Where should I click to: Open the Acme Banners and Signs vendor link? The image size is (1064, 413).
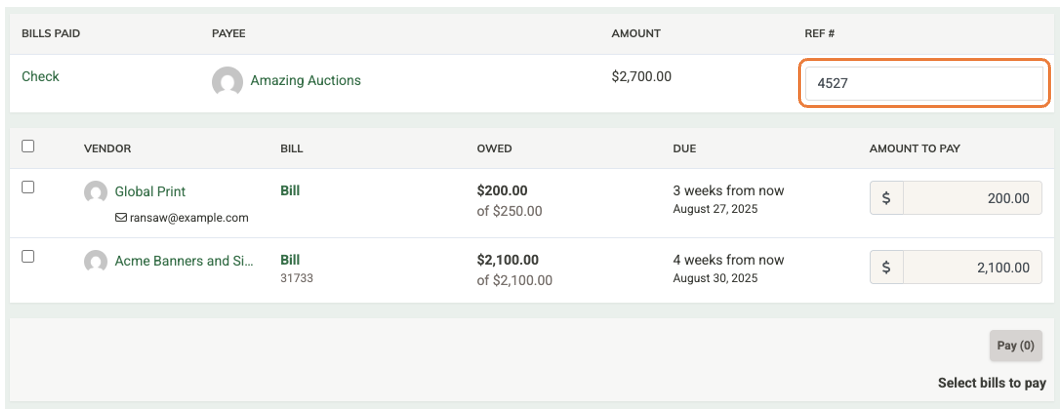(x=184, y=260)
